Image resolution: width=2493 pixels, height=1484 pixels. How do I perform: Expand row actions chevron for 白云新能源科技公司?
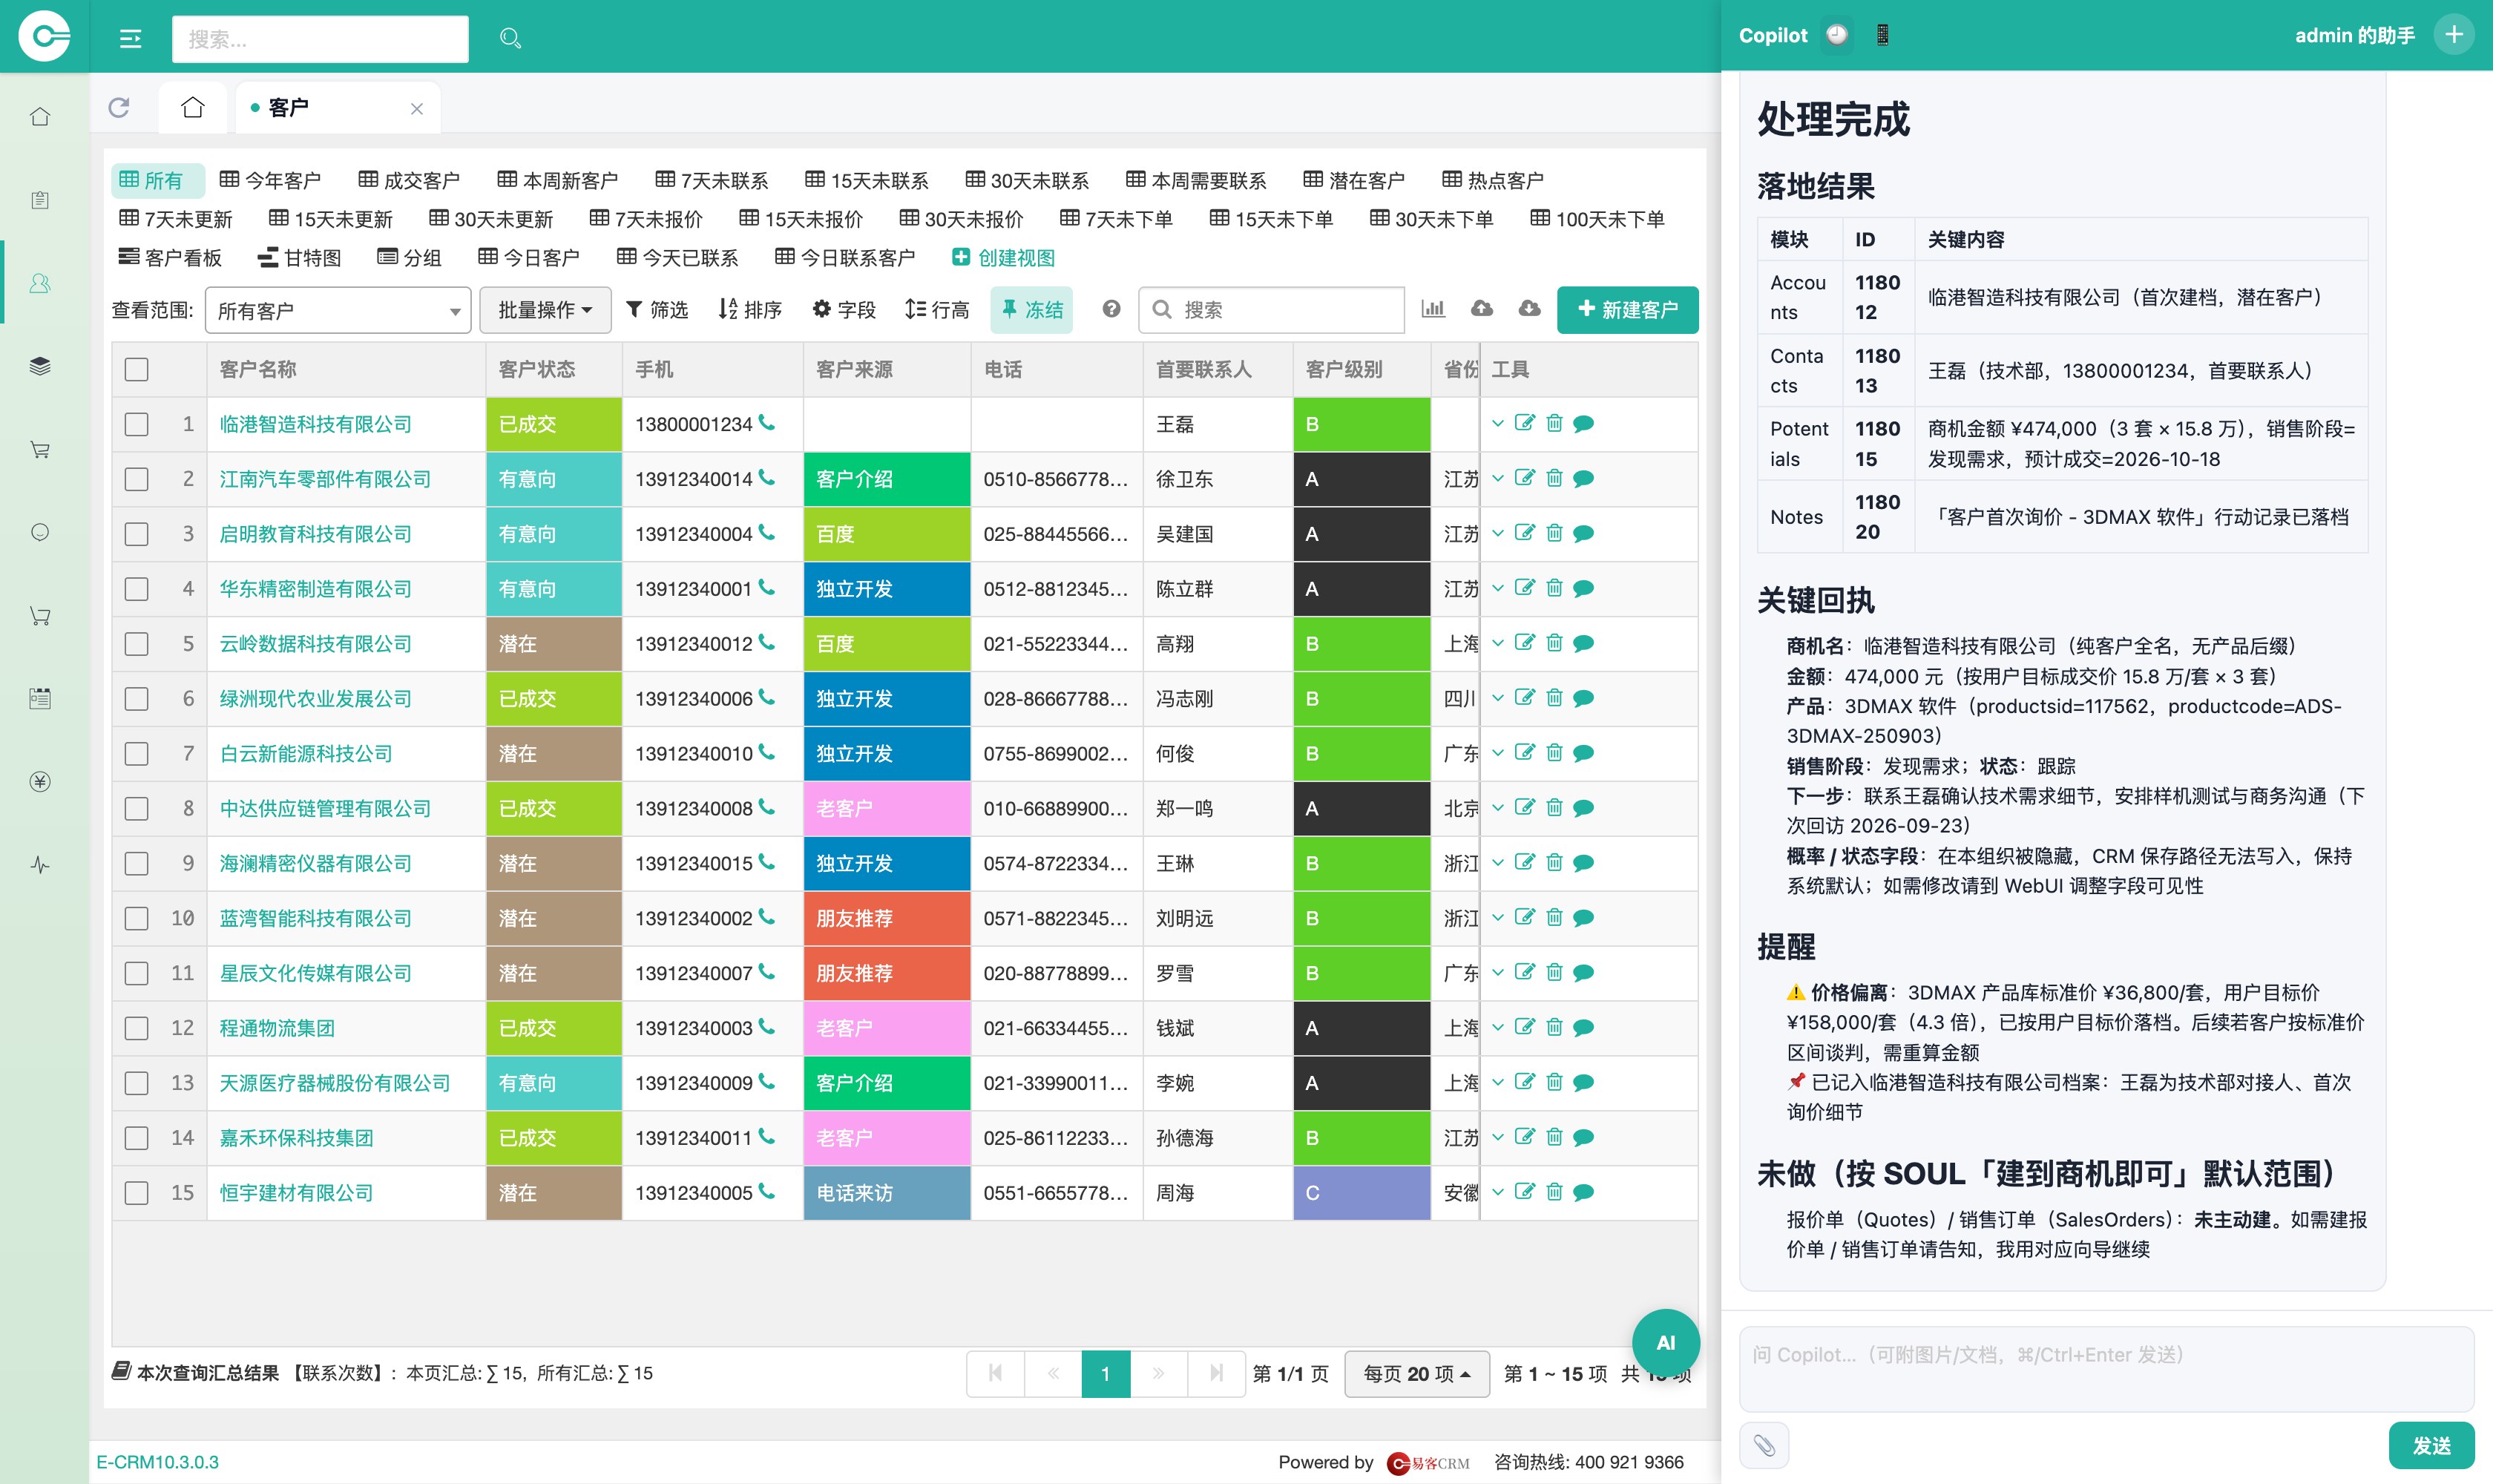pos(1497,753)
